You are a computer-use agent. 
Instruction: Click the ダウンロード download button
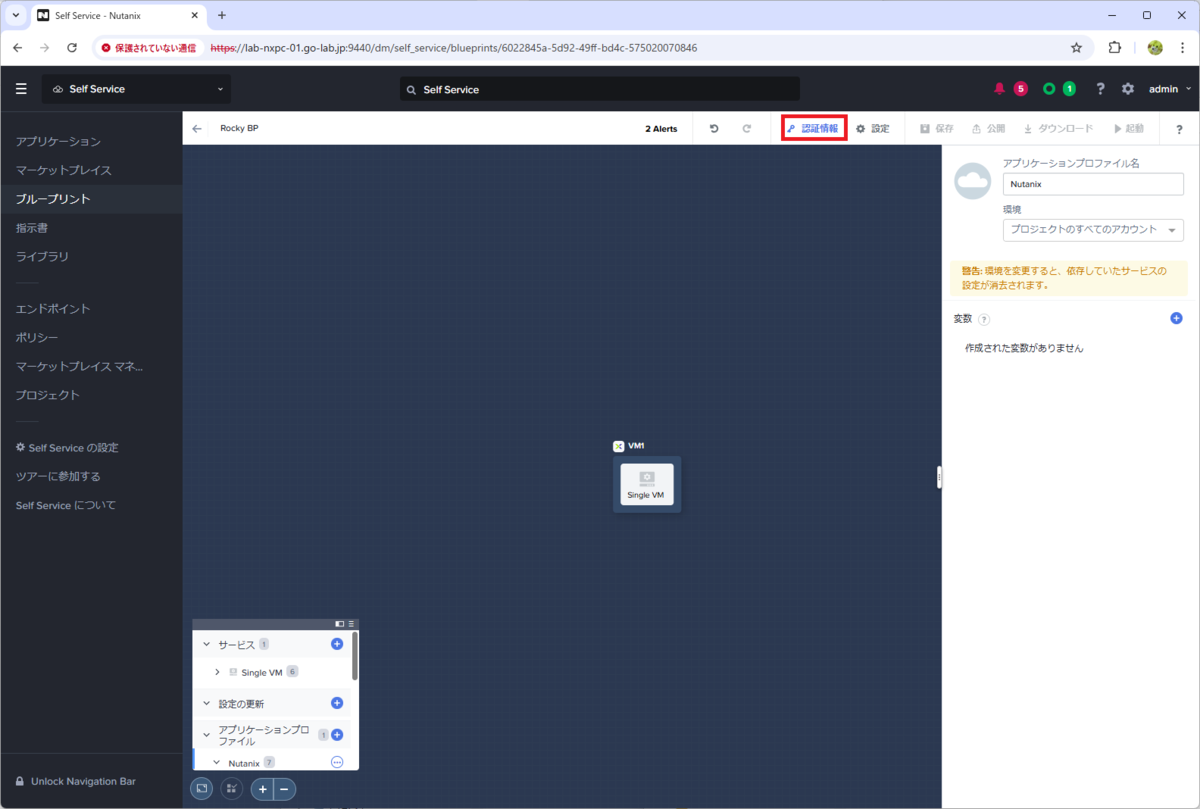tap(1058, 129)
